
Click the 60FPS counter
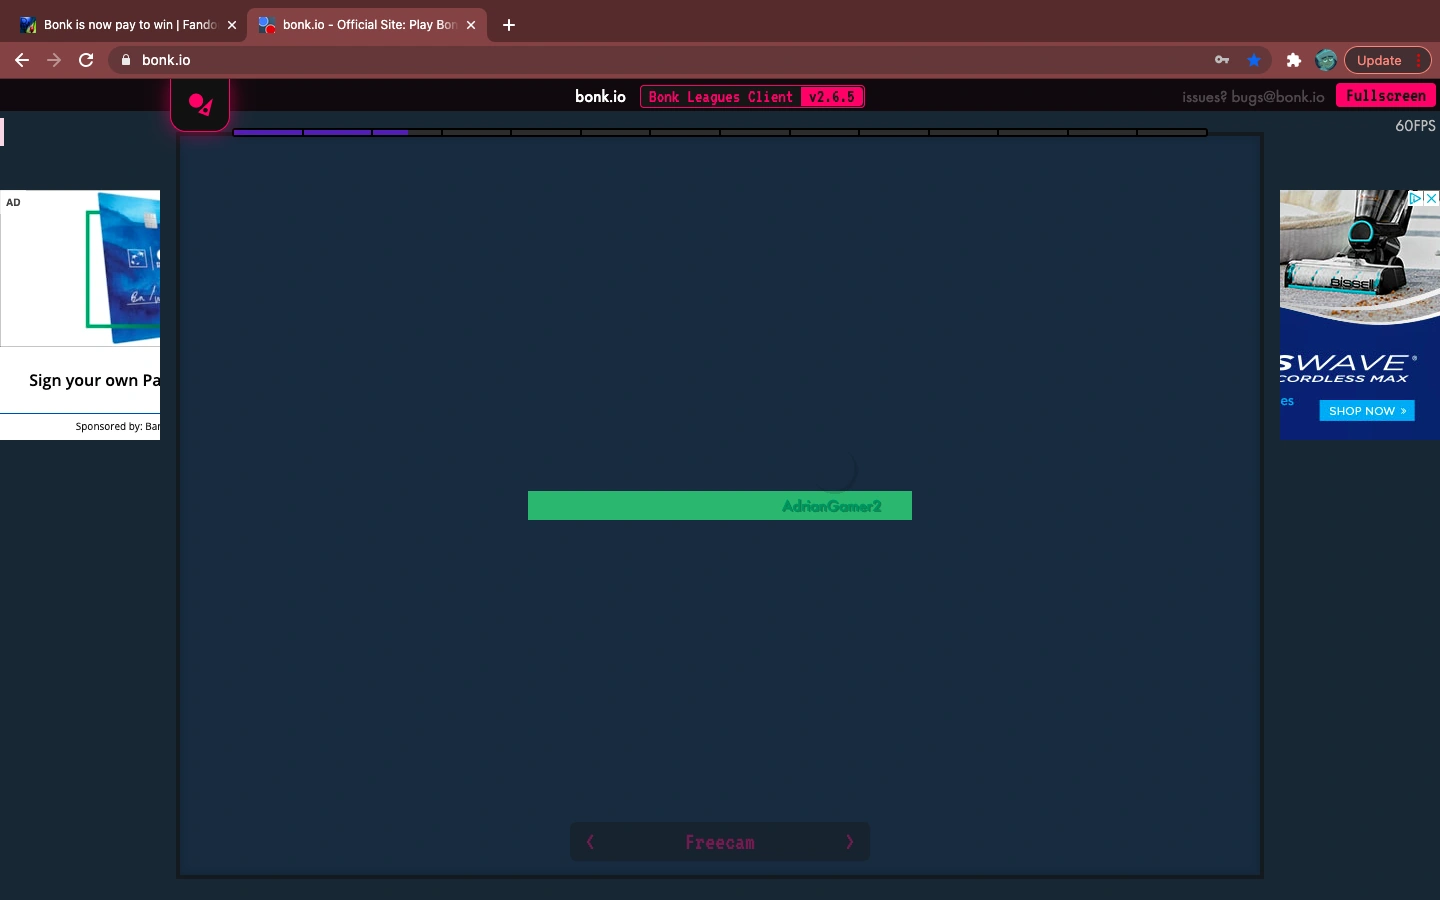1415,126
